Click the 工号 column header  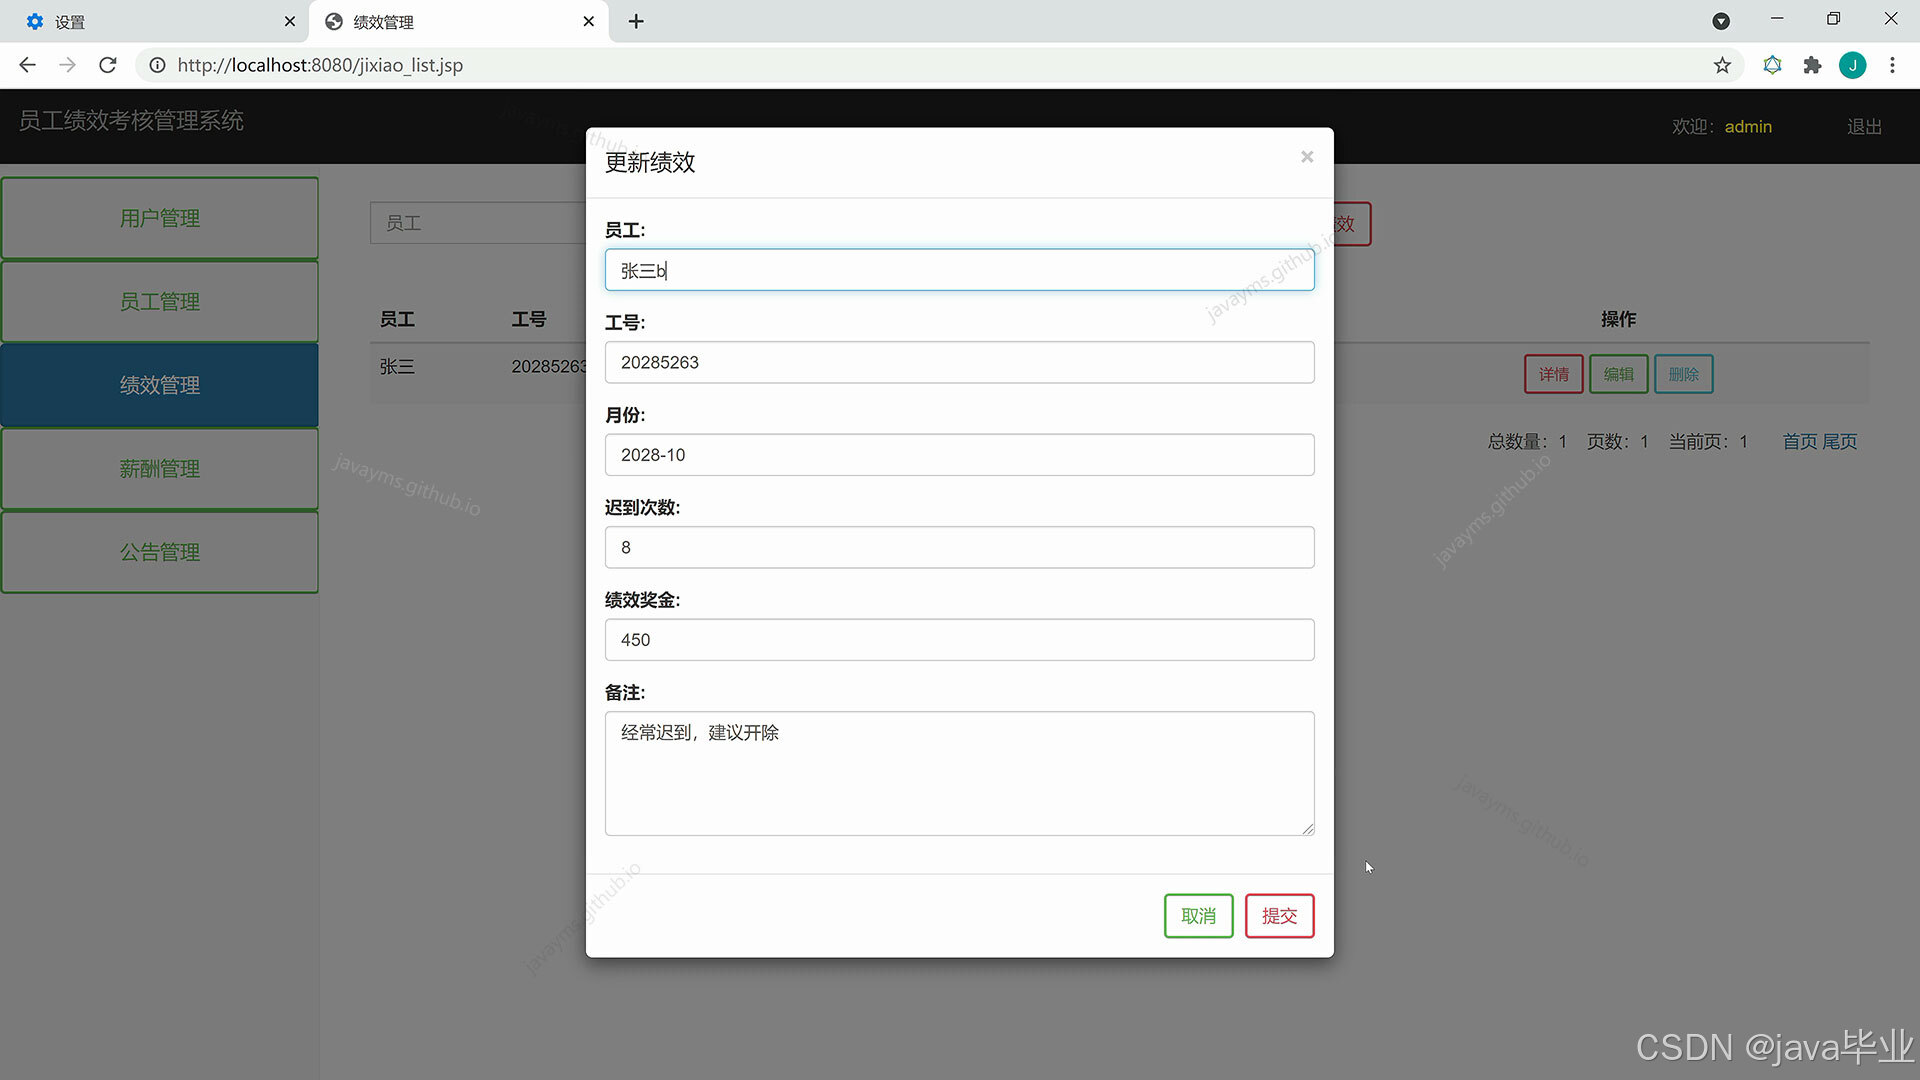[x=529, y=319]
